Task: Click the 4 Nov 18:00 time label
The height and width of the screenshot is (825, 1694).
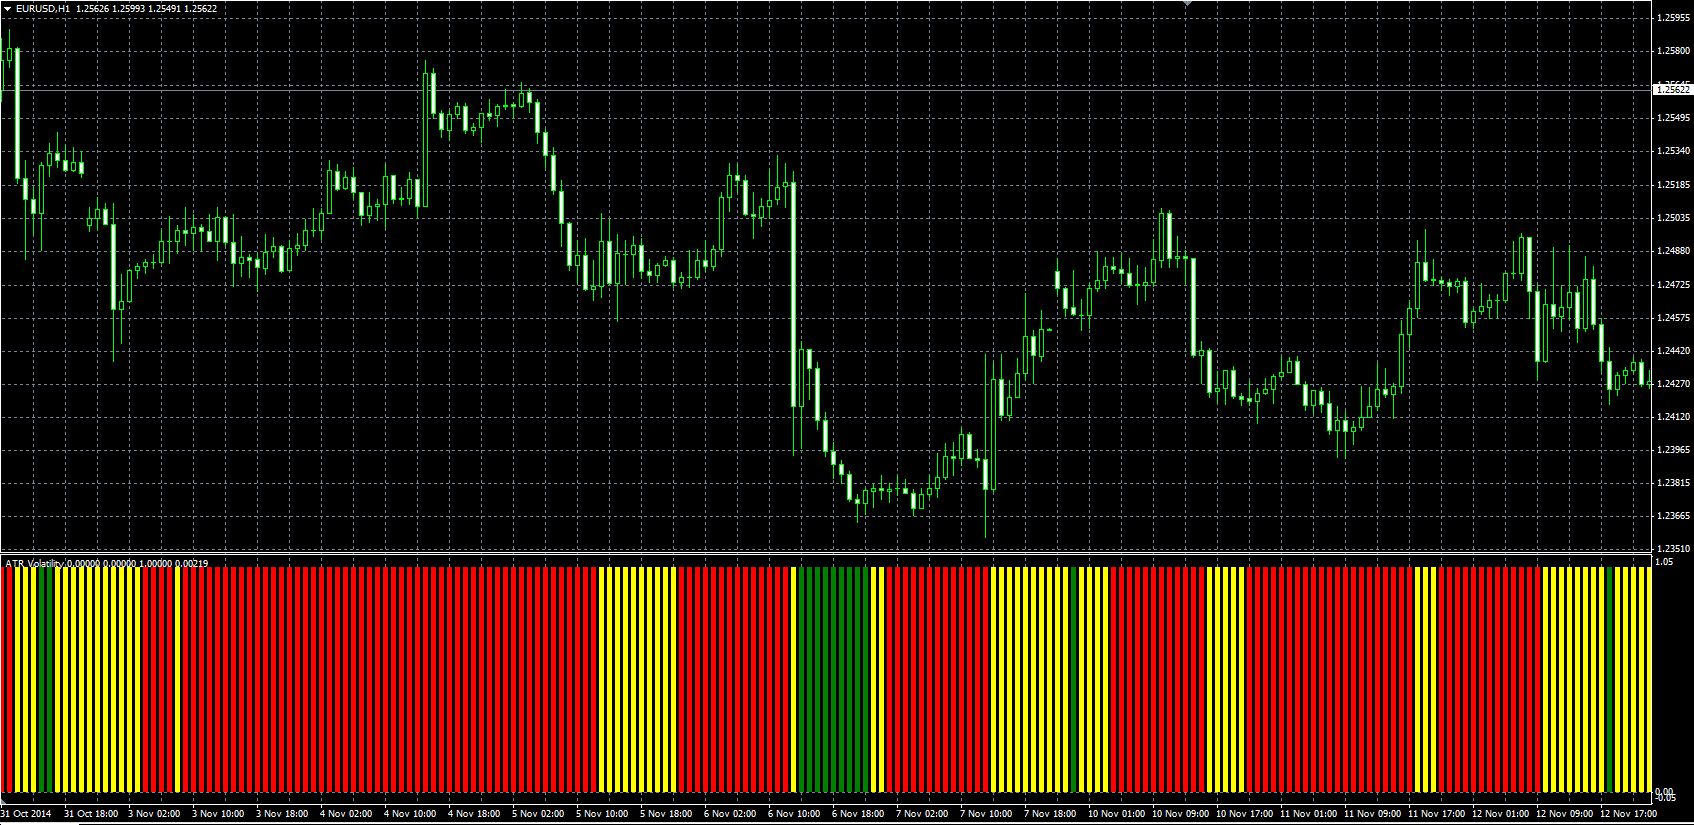Action: coord(475,814)
